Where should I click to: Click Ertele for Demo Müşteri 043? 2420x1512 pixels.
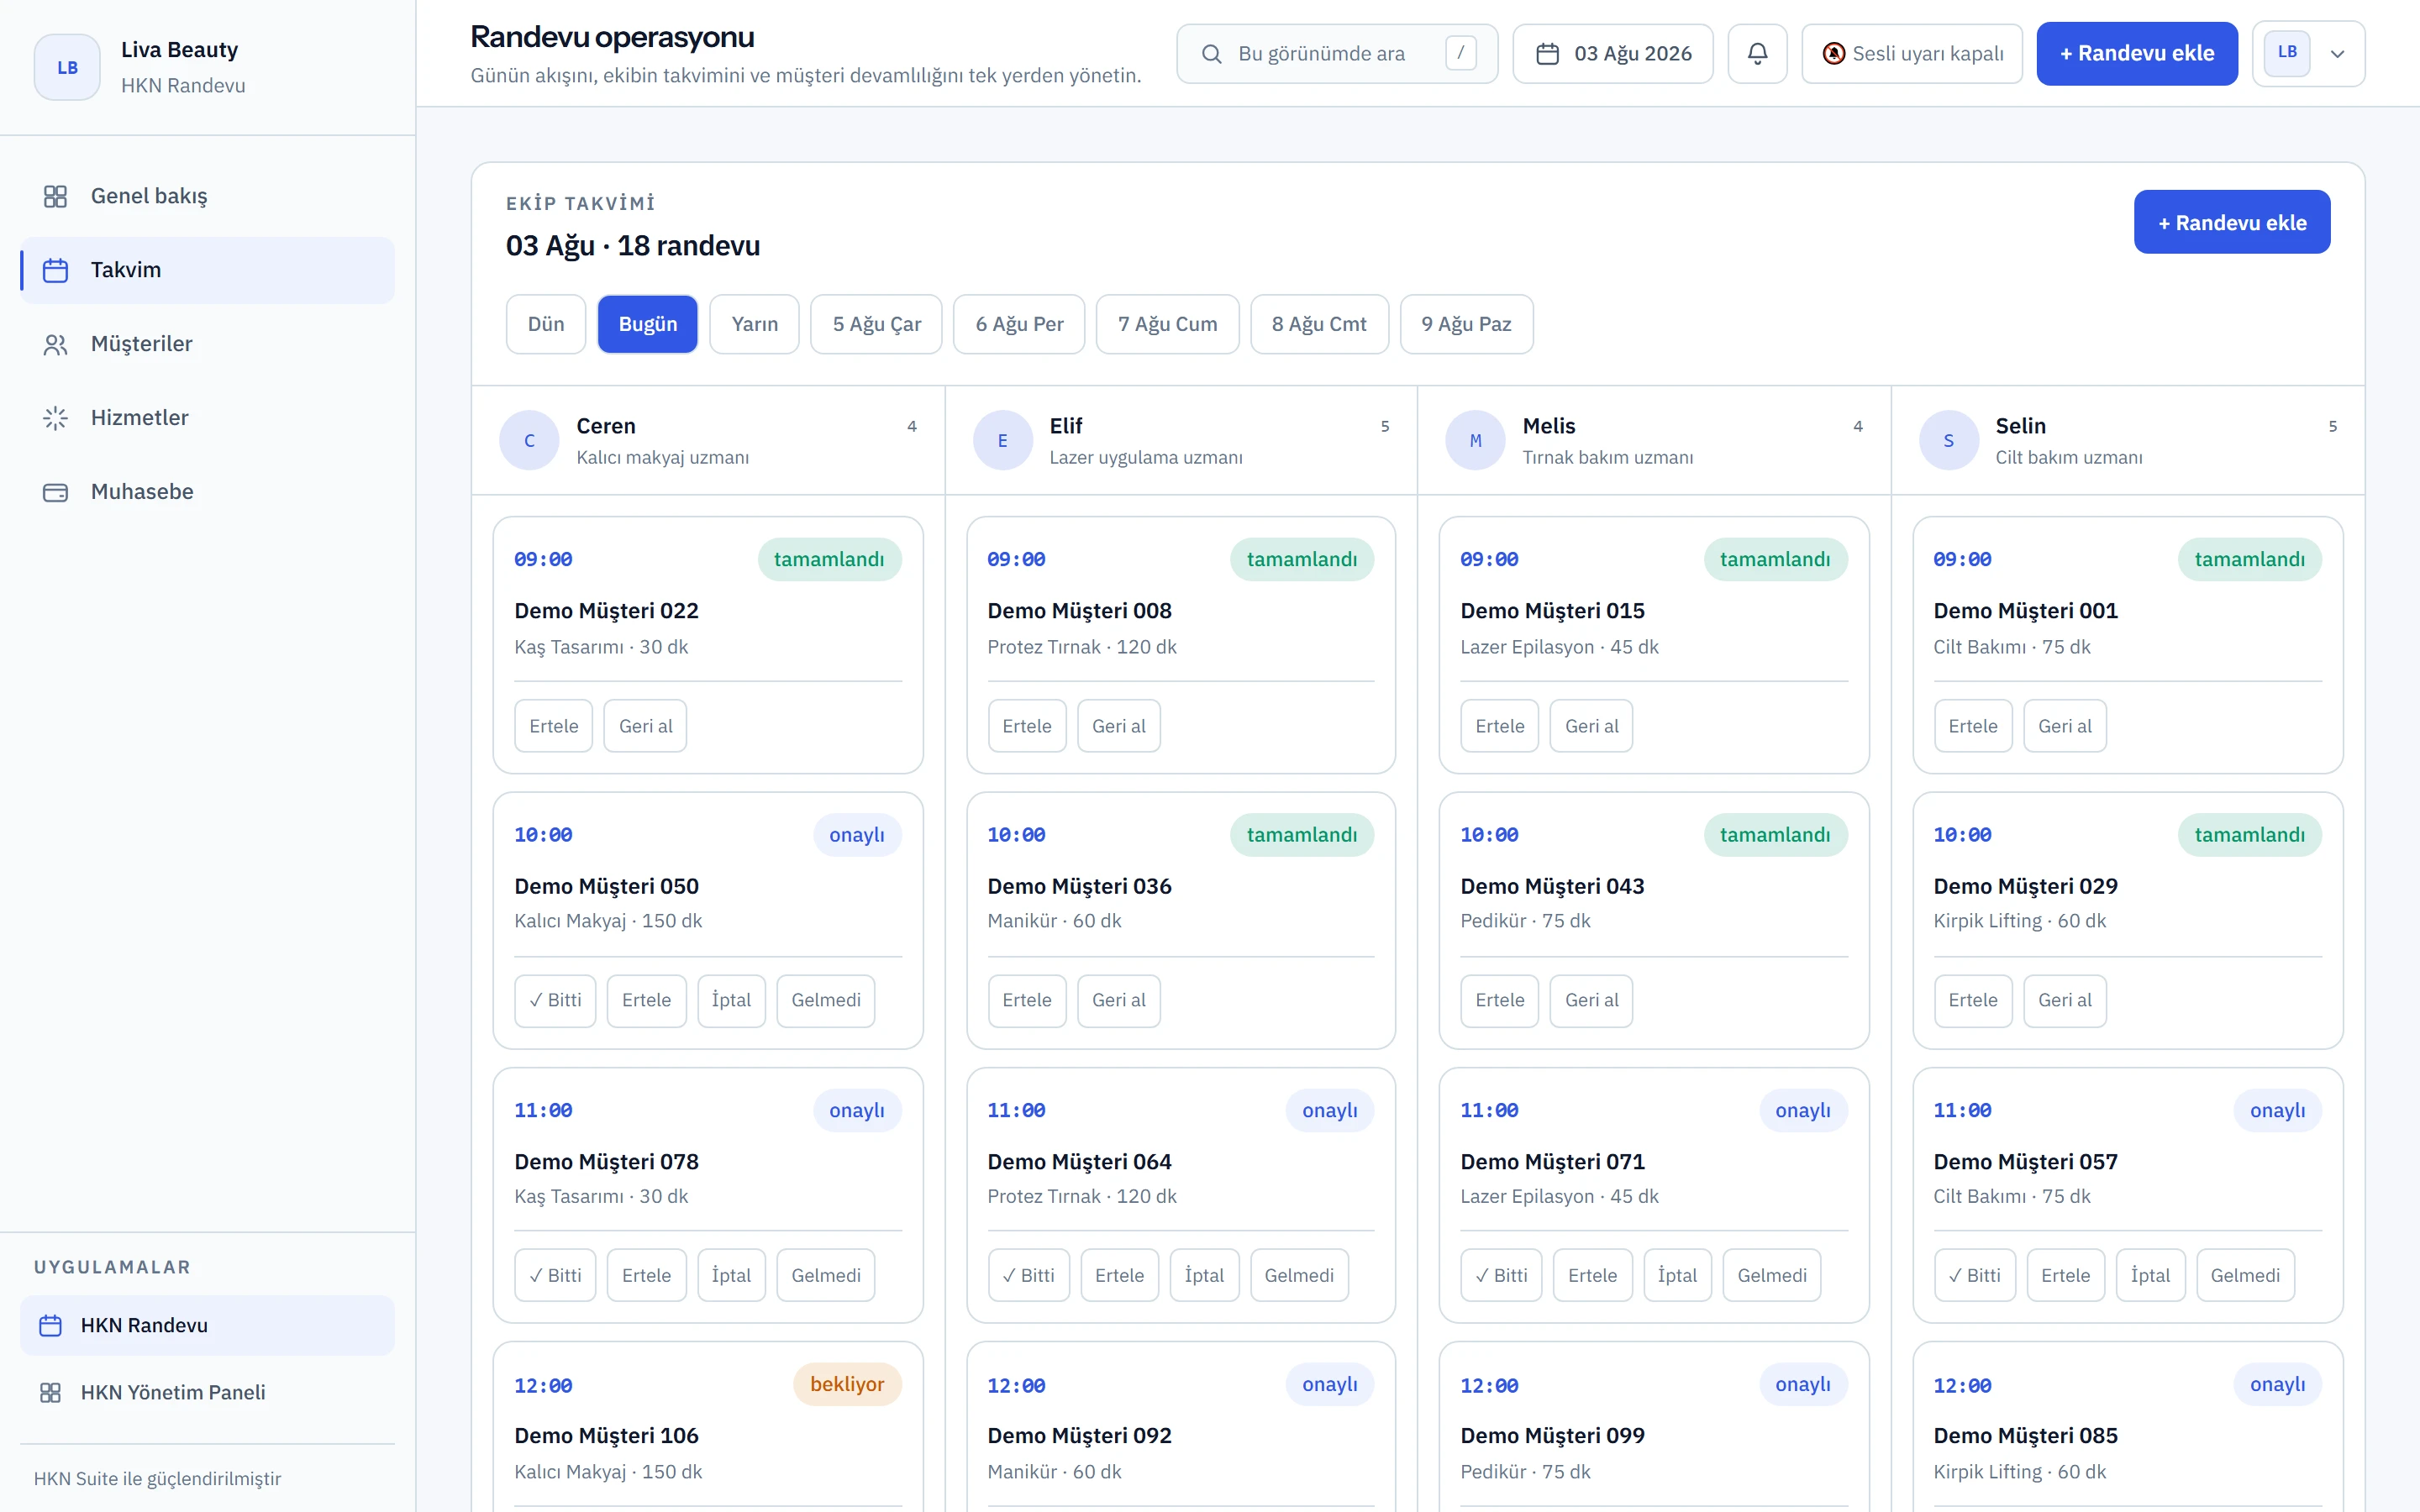click(x=1499, y=1000)
